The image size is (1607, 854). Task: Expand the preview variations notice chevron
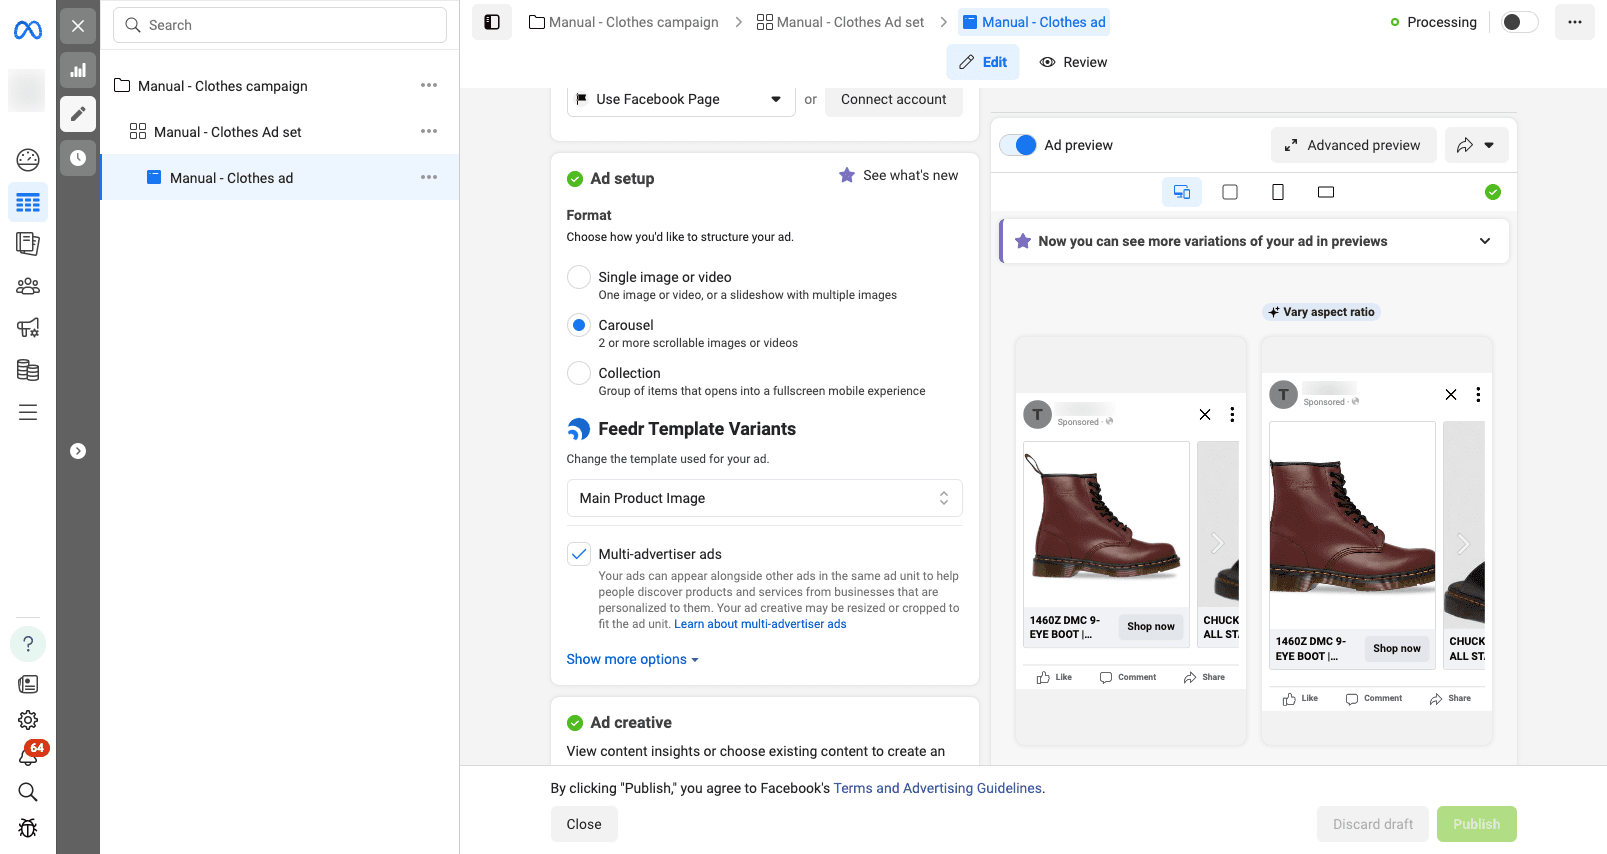pos(1485,241)
